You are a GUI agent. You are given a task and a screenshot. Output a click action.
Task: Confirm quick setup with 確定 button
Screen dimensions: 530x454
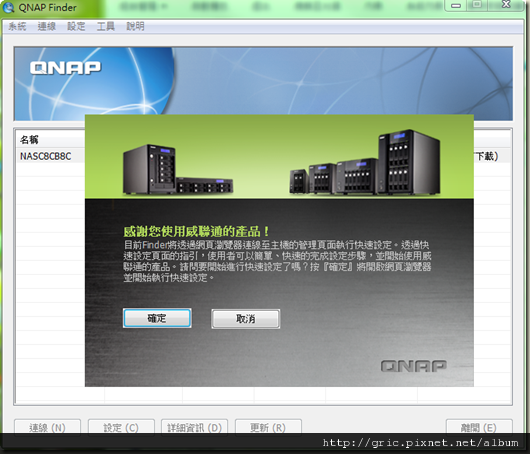157,318
